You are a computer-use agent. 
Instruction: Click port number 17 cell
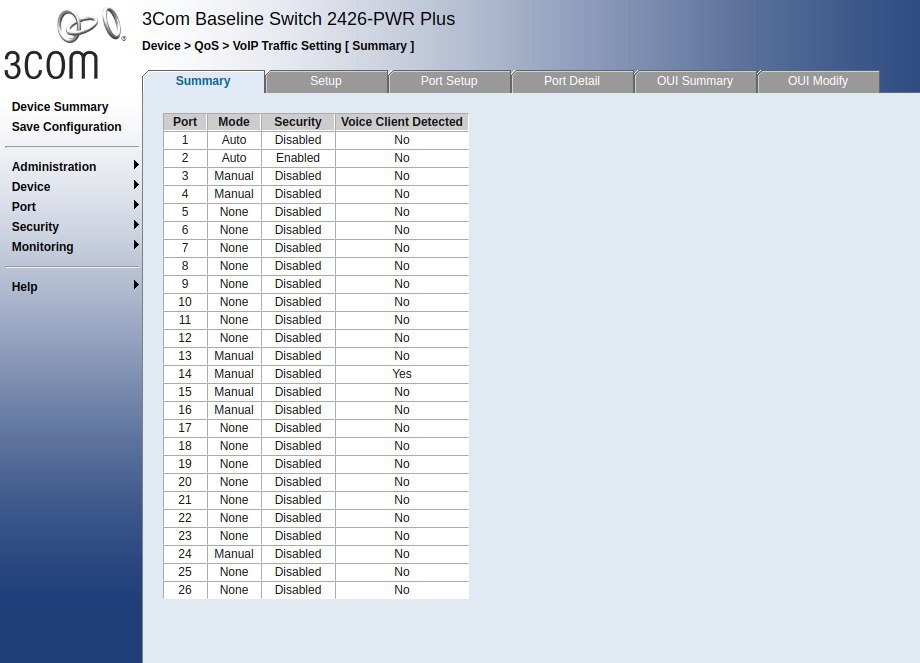point(185,428)
